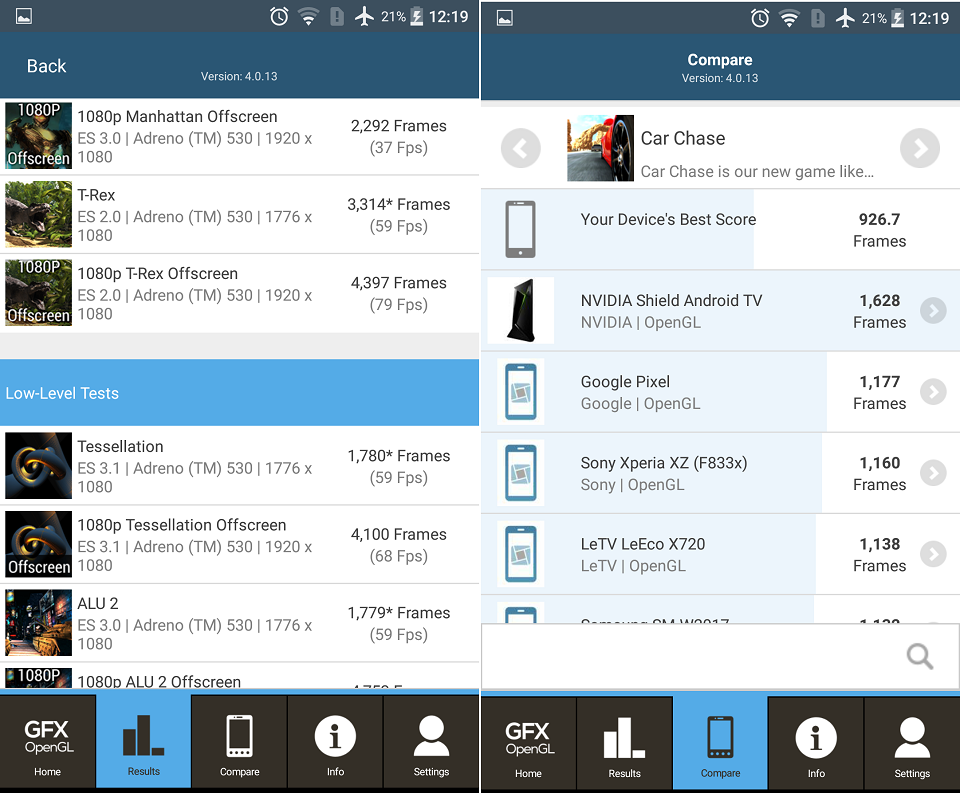Click the 1,780* Frames score value
This screenshot has width=960, height=793.
[399, 456]
